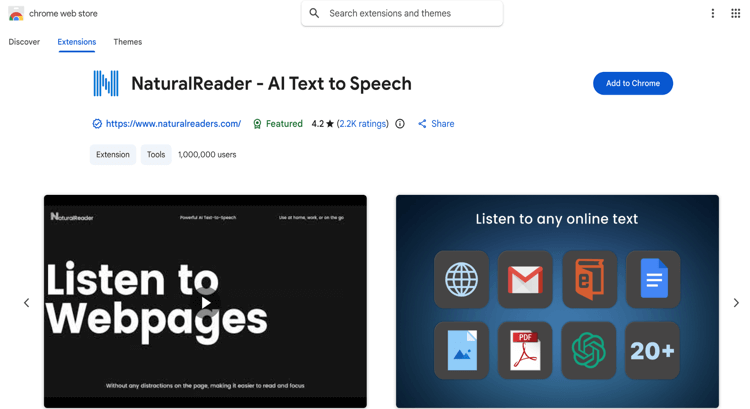Click the Add to Chrome button
The width and height of the screenshot is (750, 409).
[633, 83]
